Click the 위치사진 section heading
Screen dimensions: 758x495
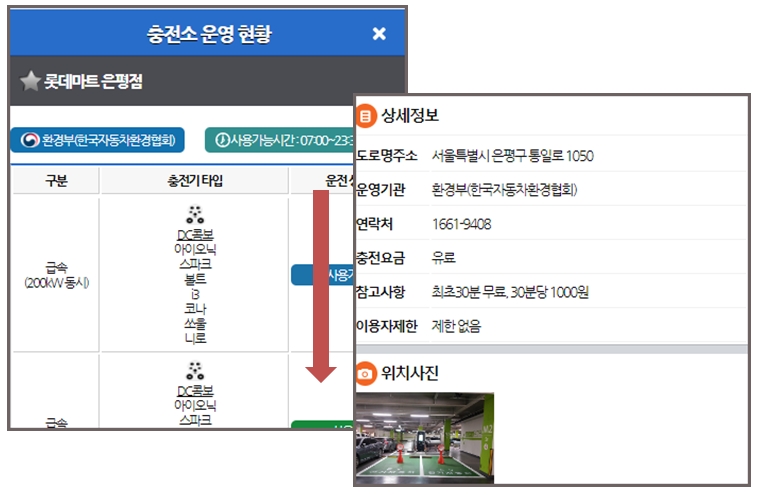point(410,374)
